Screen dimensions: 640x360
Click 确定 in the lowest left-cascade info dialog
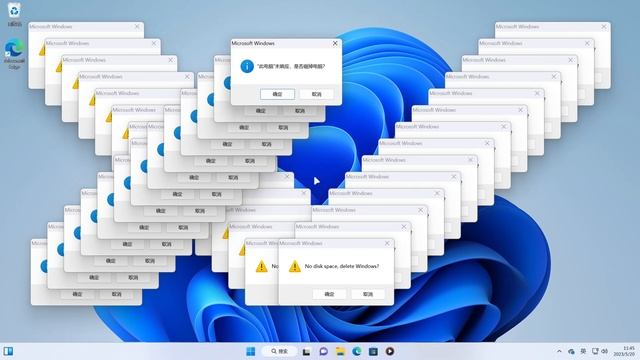pos(78,294)
